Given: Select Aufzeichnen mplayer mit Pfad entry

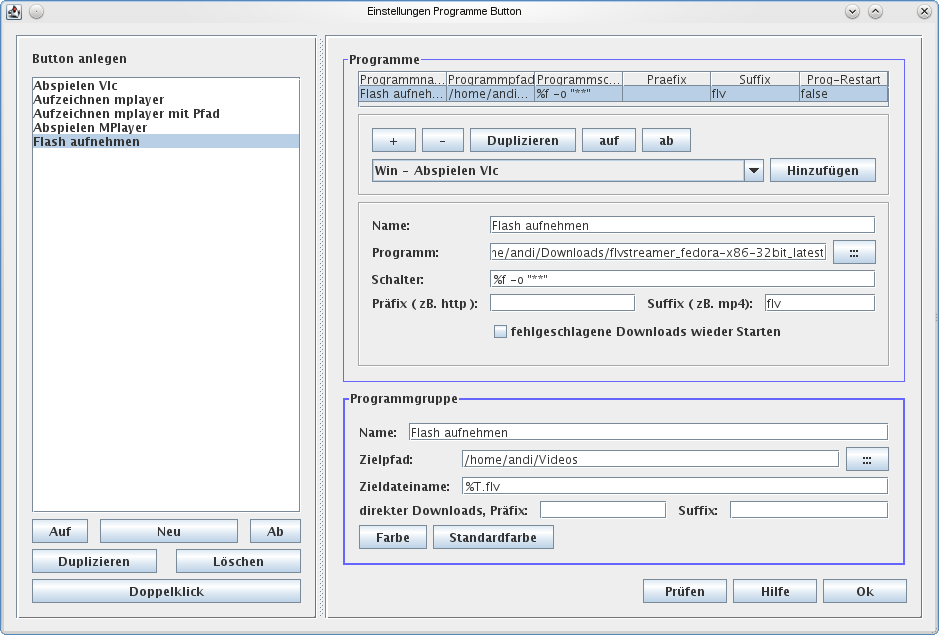Looking at the screenshot, I should [126, 114].
